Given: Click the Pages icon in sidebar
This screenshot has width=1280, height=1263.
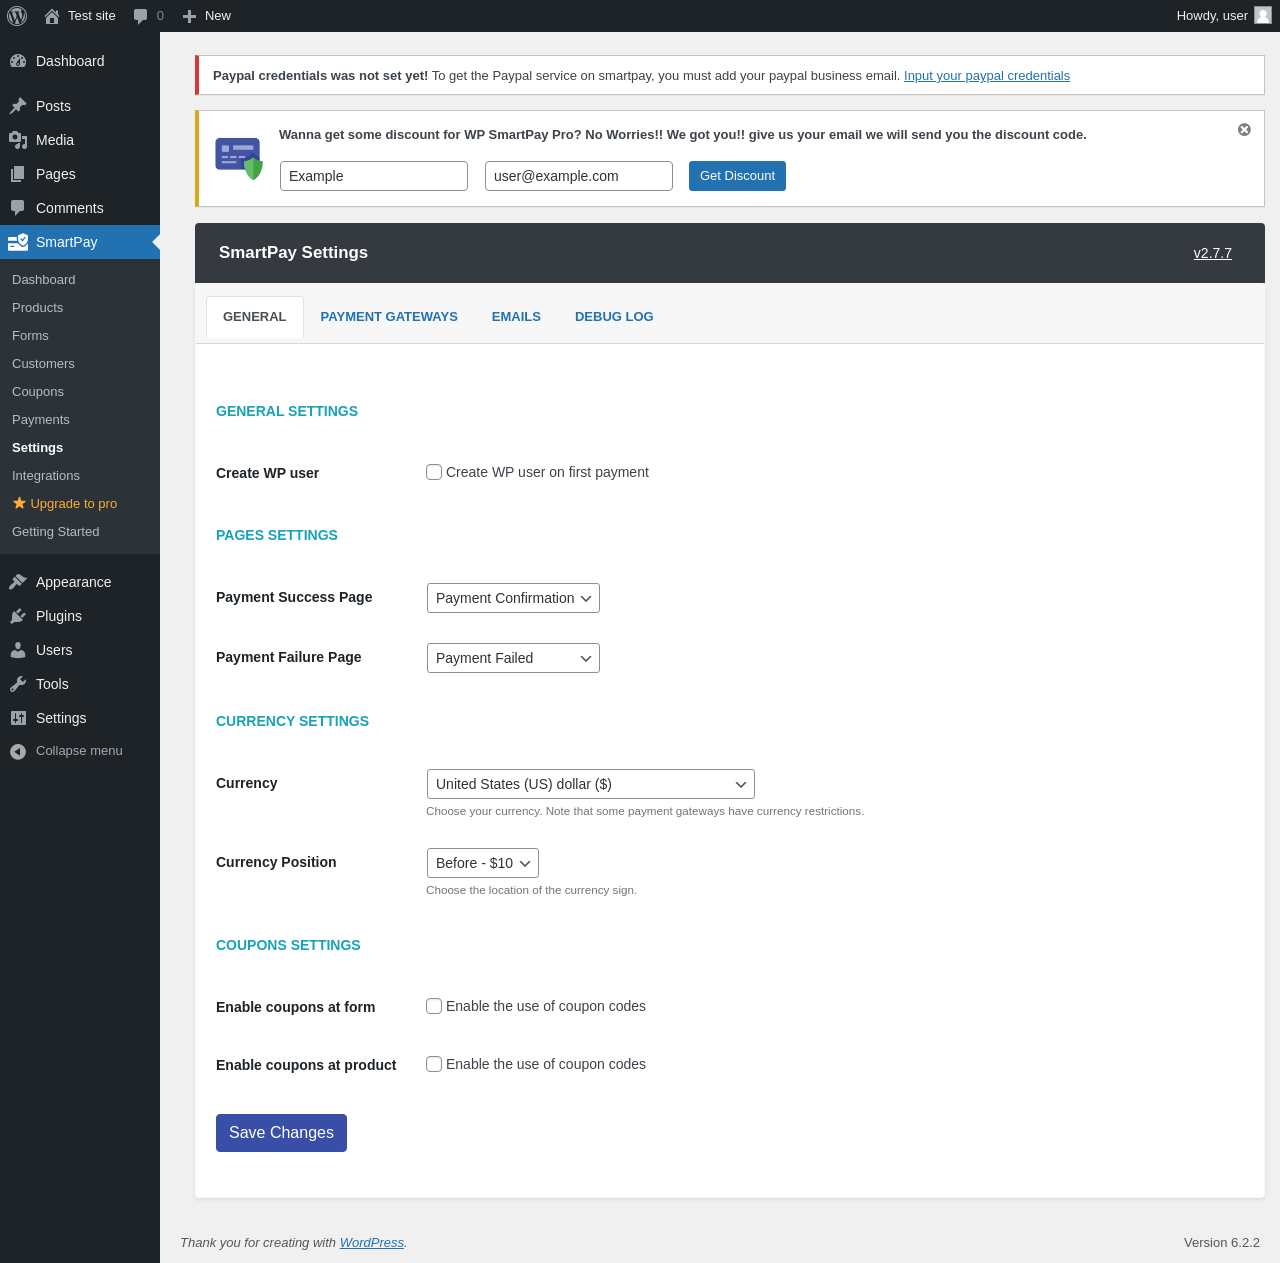Looking at the screenshot, I should pyautogui.click(x=18, y=174).
